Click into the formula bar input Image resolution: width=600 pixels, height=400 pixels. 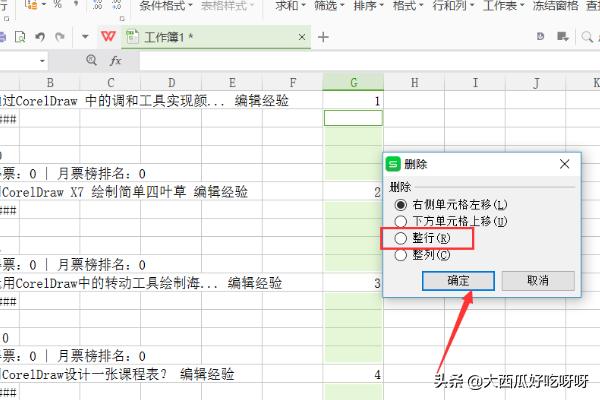click(369, 60)
